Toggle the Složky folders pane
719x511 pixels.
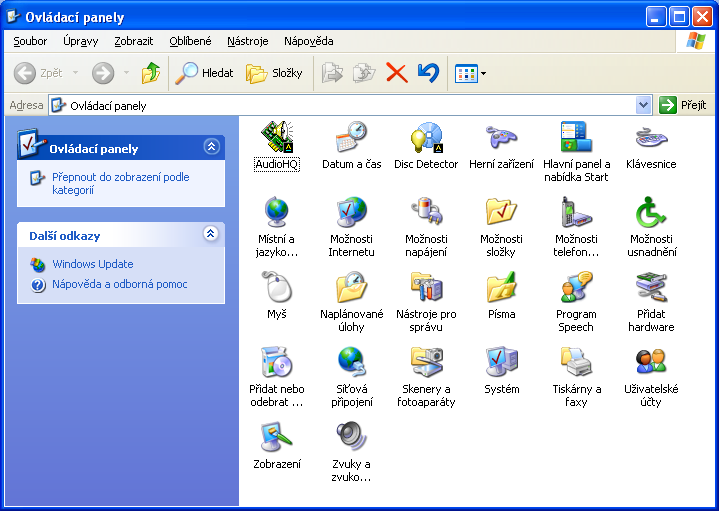pos(274,73)
